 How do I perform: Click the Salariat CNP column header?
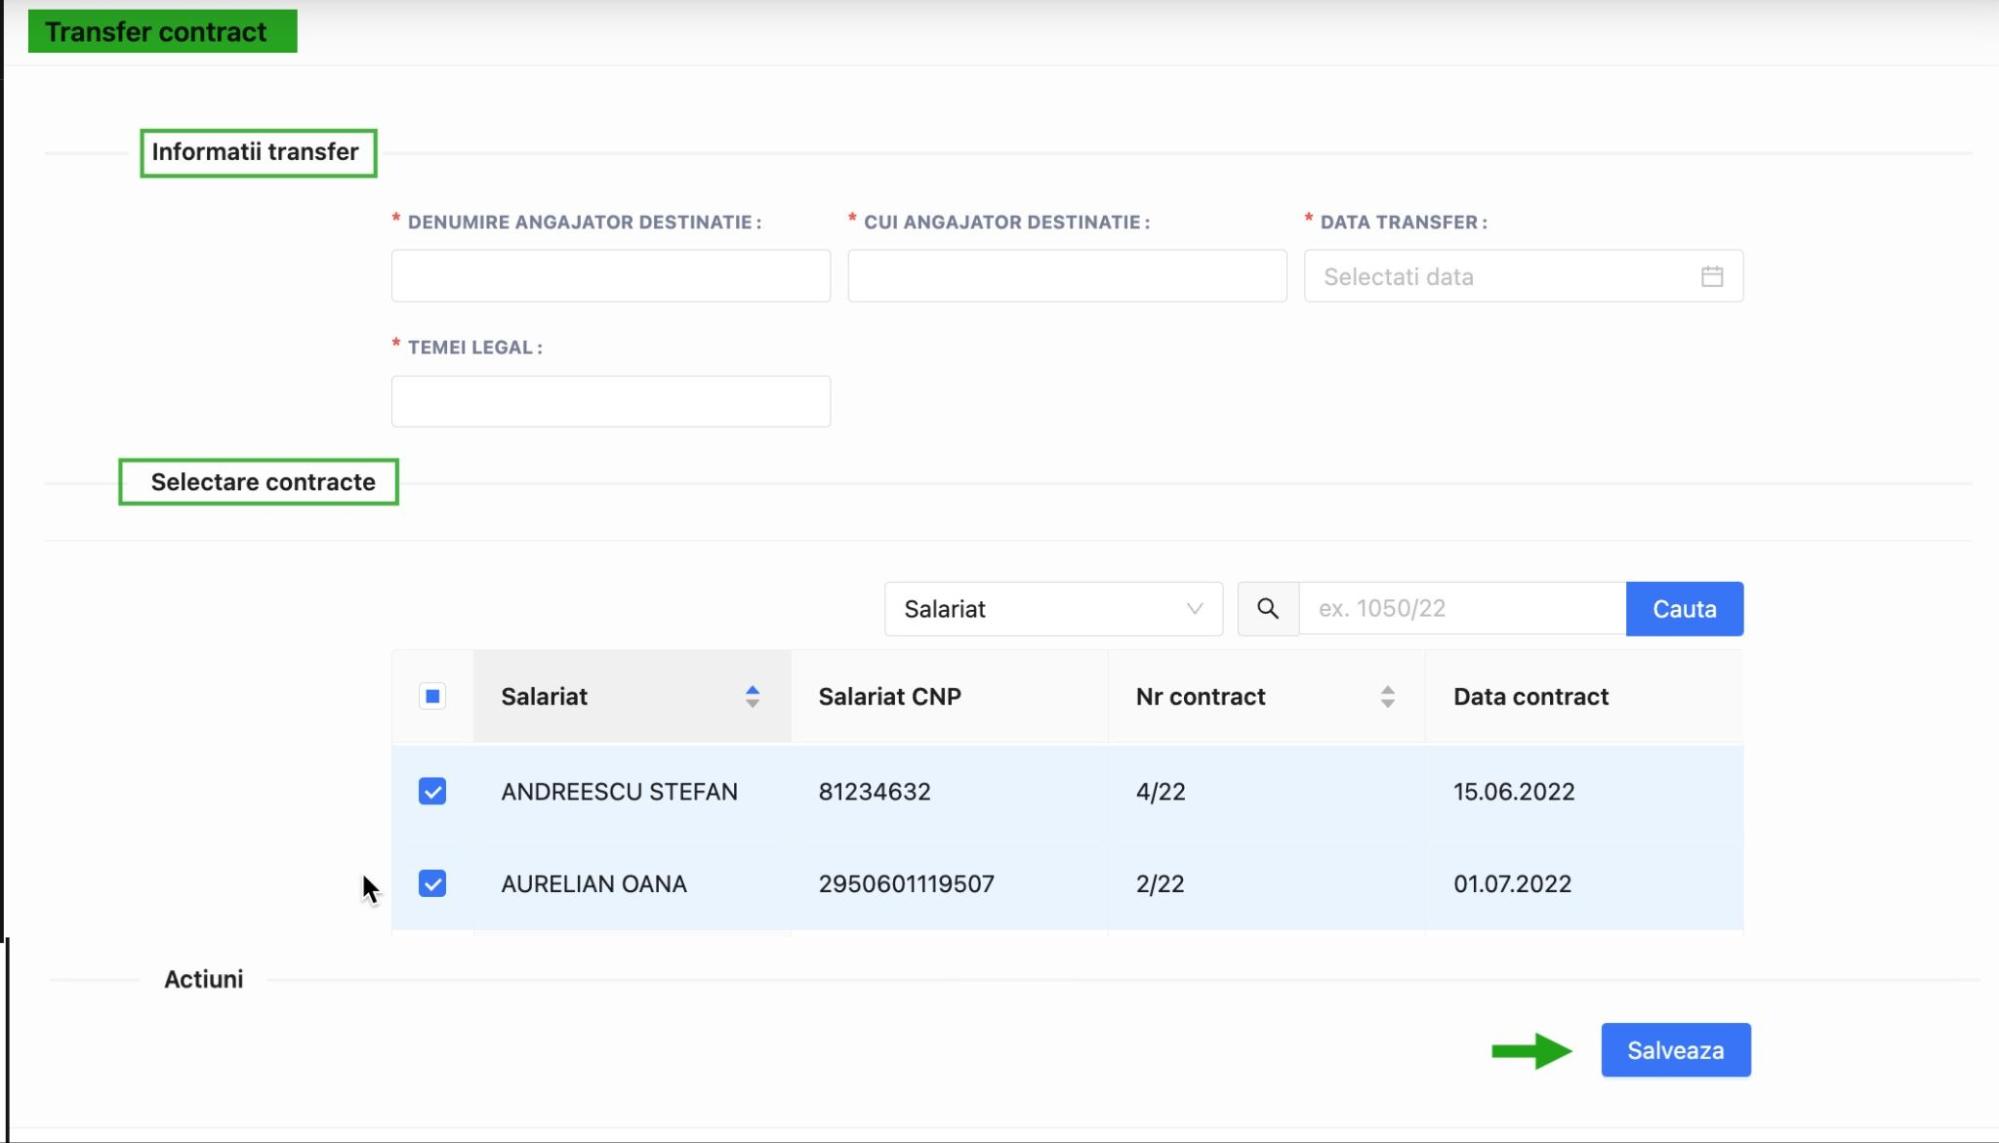tap(949, 697)
